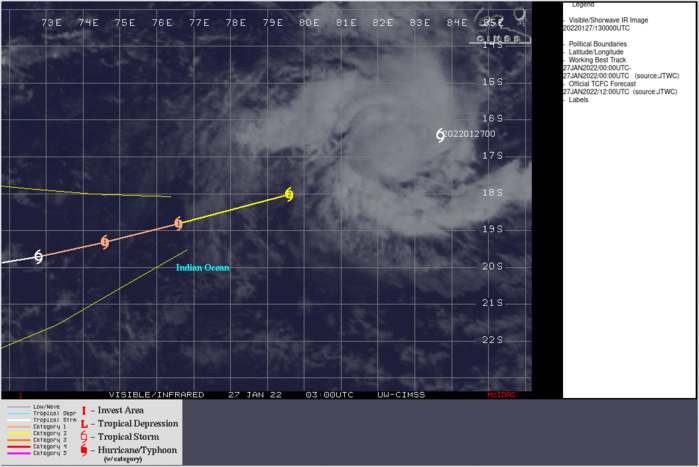
Task: Click the white storm symbol near 72.5E
Action: (x=39, y=257)
